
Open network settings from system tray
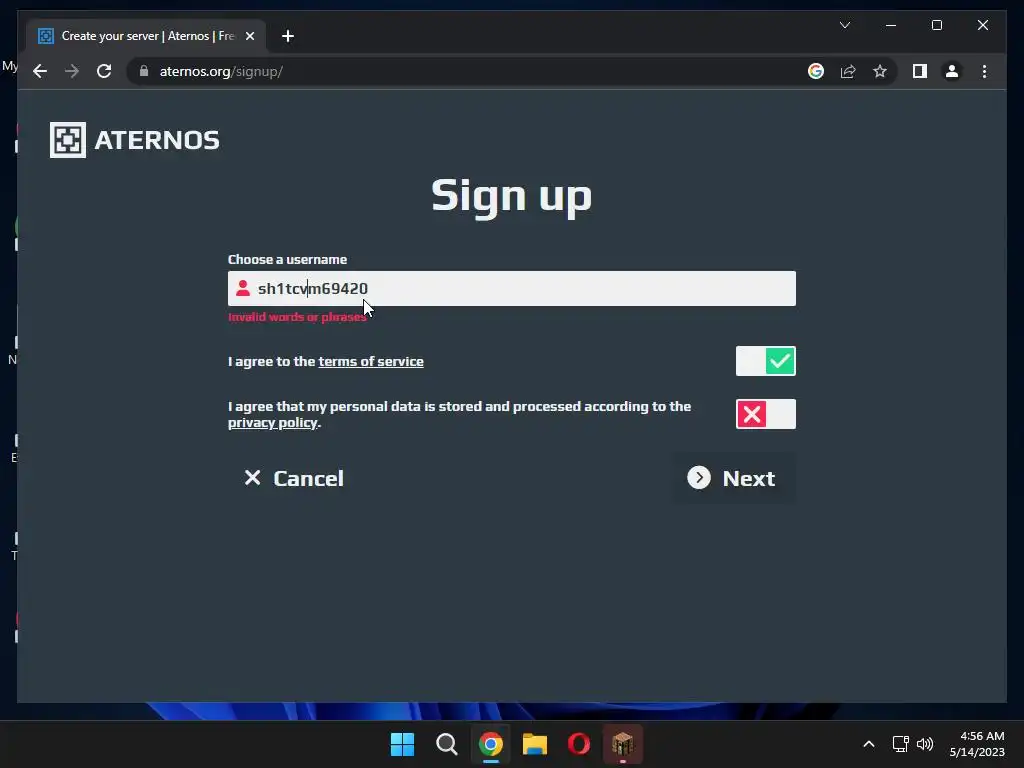click(901, 744)
